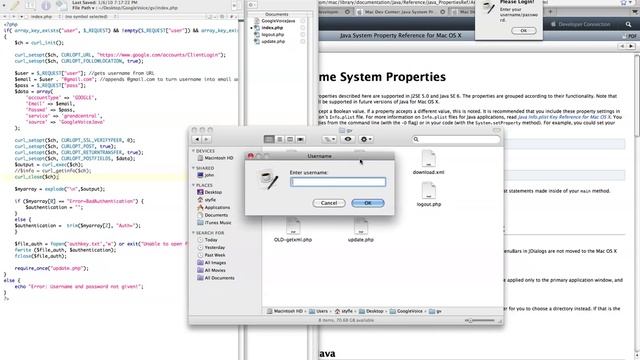
Task: Switch Finder to list view
Action: [x=280, y=139]
